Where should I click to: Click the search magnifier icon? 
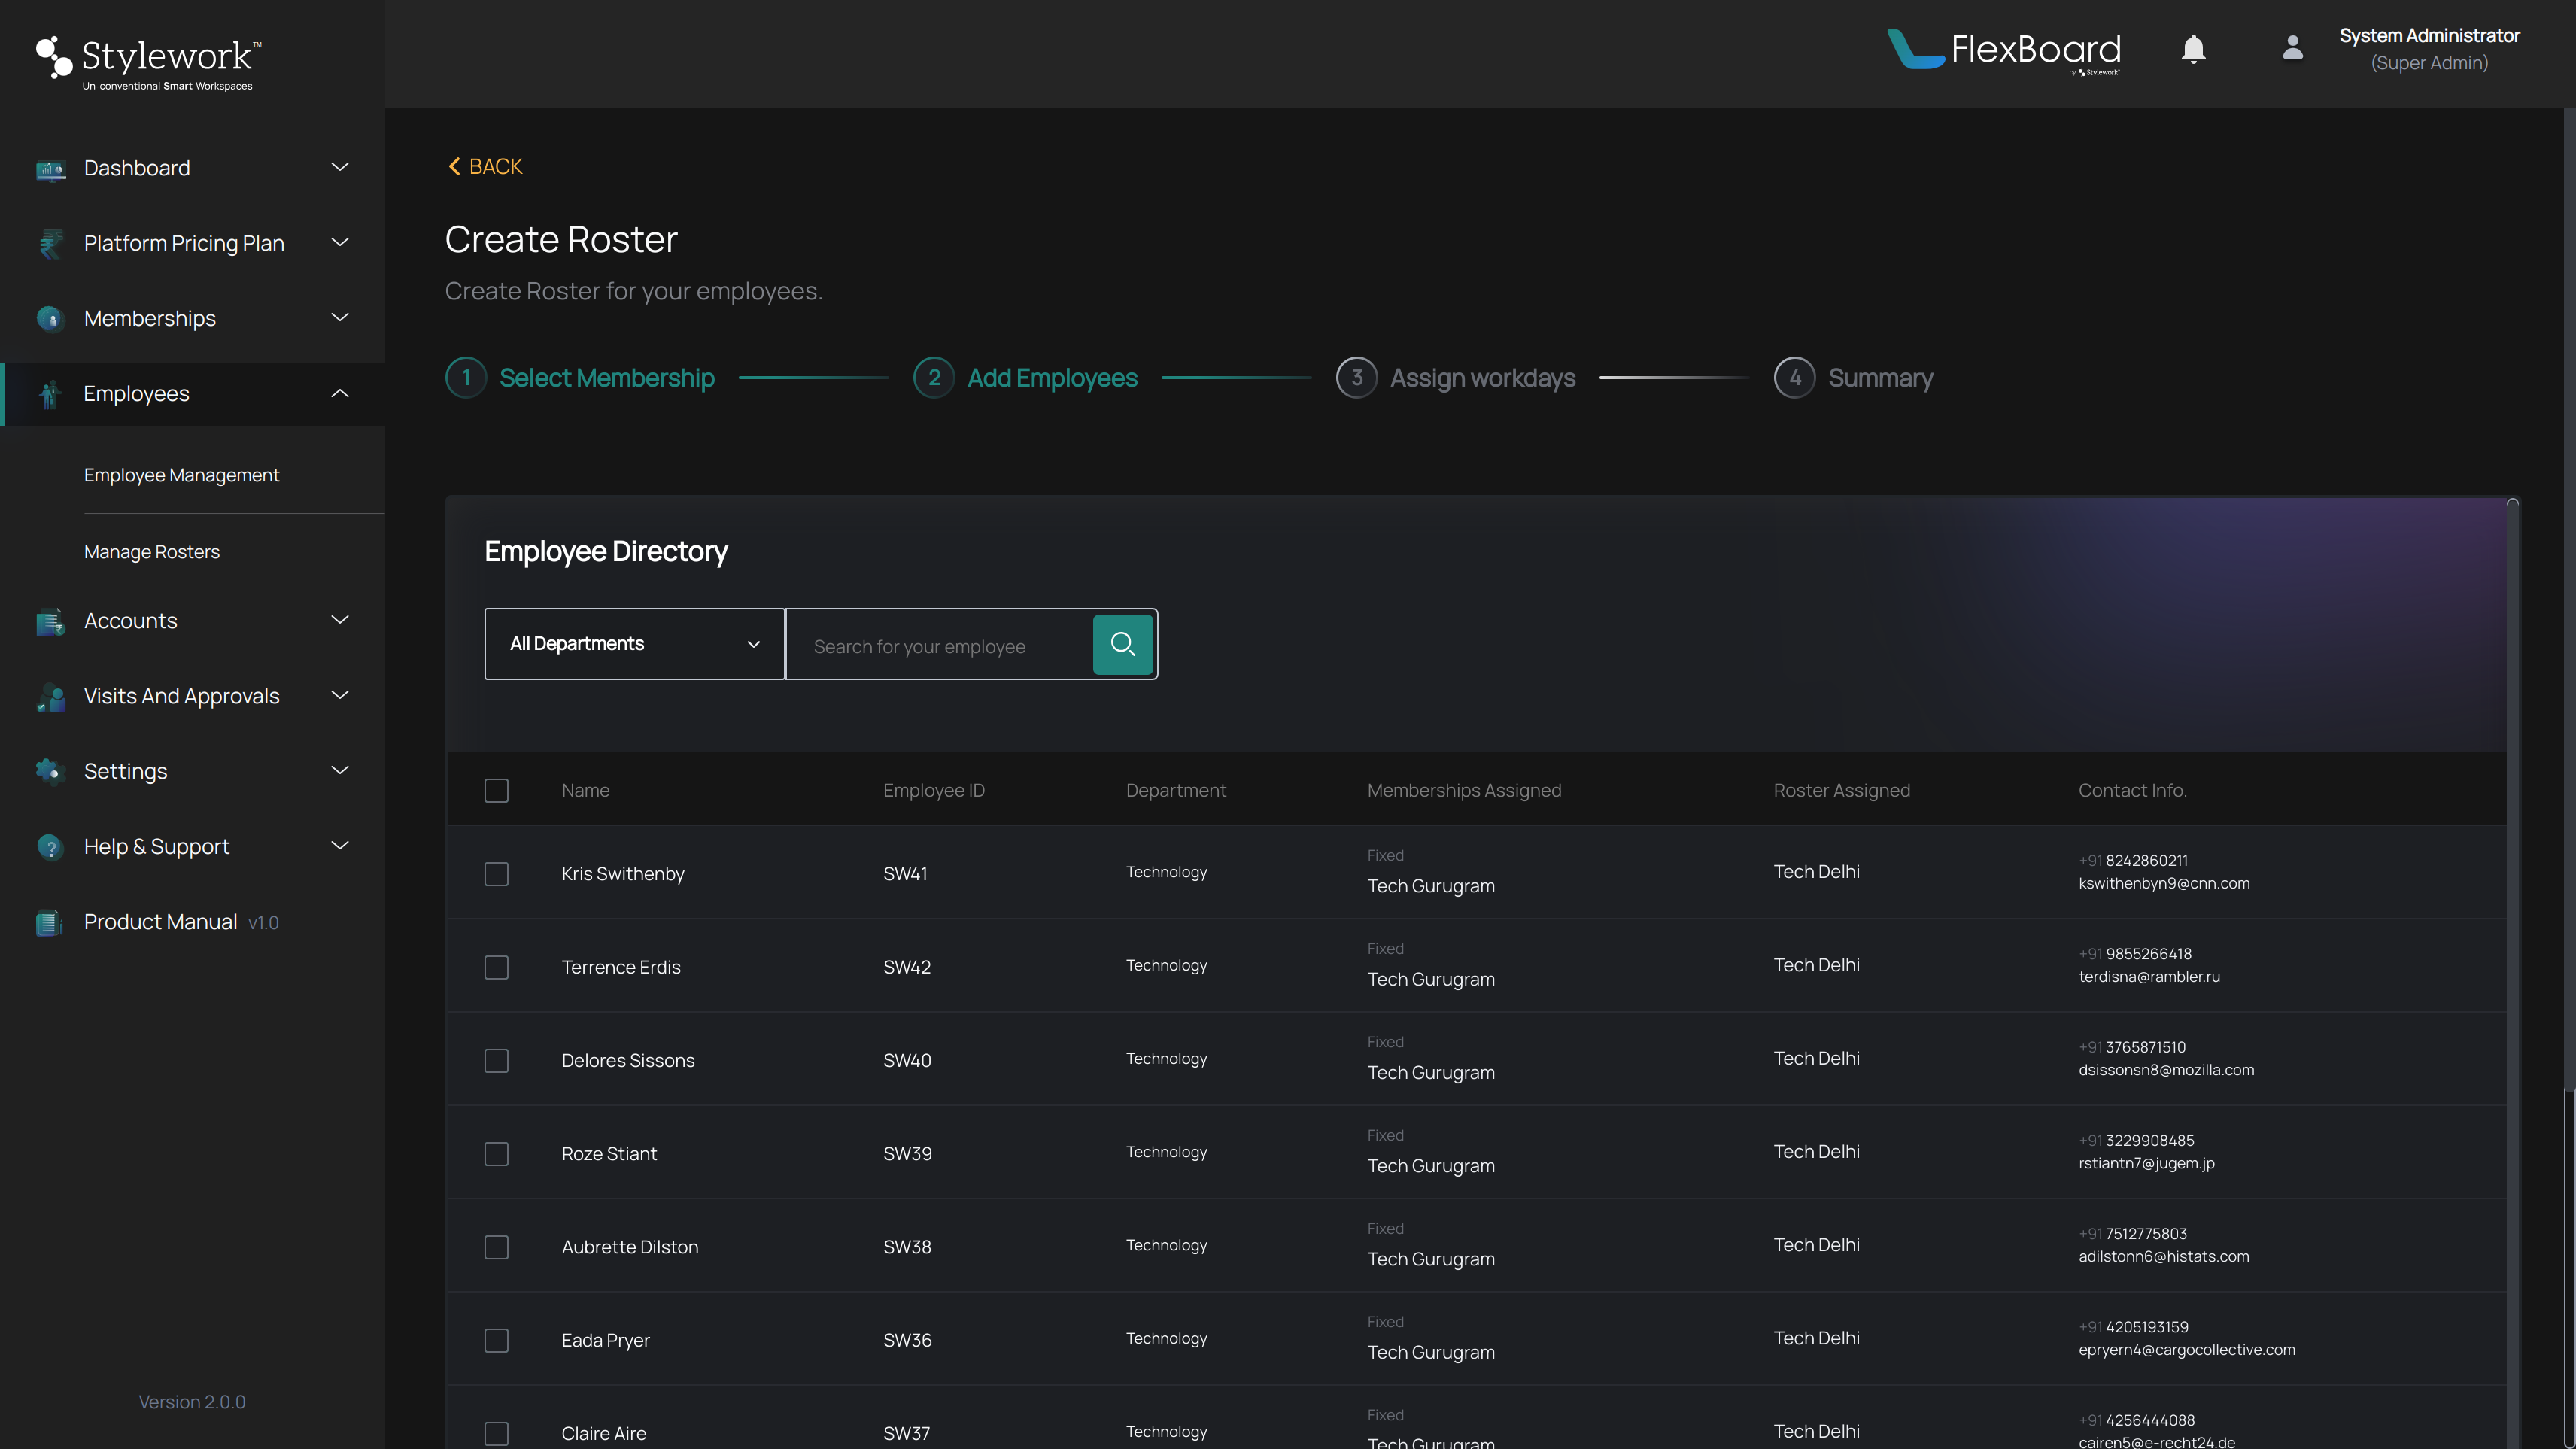click(x=1123, y=644)
